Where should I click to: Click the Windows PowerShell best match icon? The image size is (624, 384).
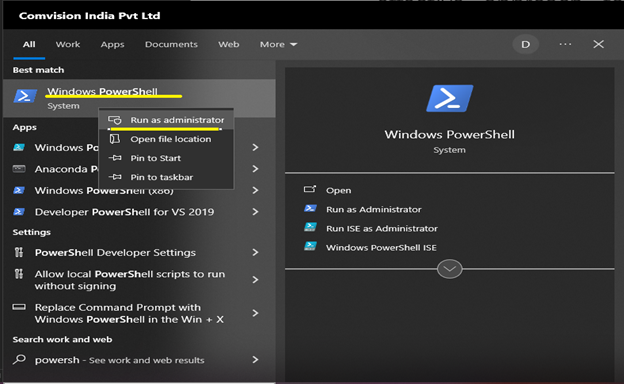pos(25,96)
